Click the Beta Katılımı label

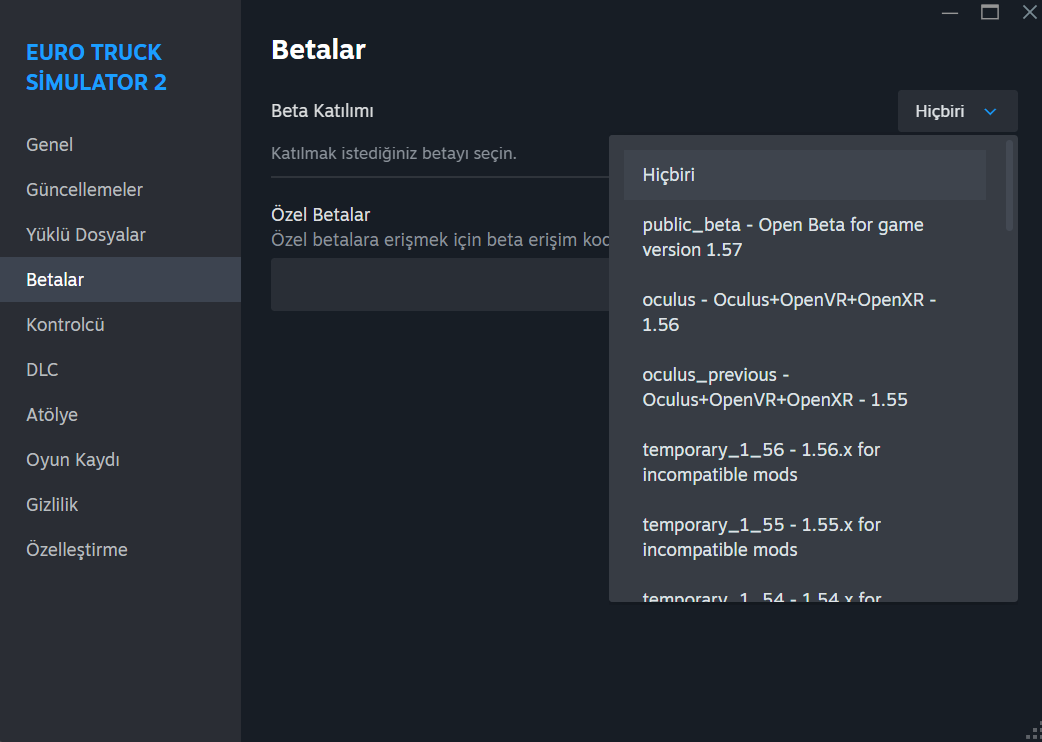[322, 111]
